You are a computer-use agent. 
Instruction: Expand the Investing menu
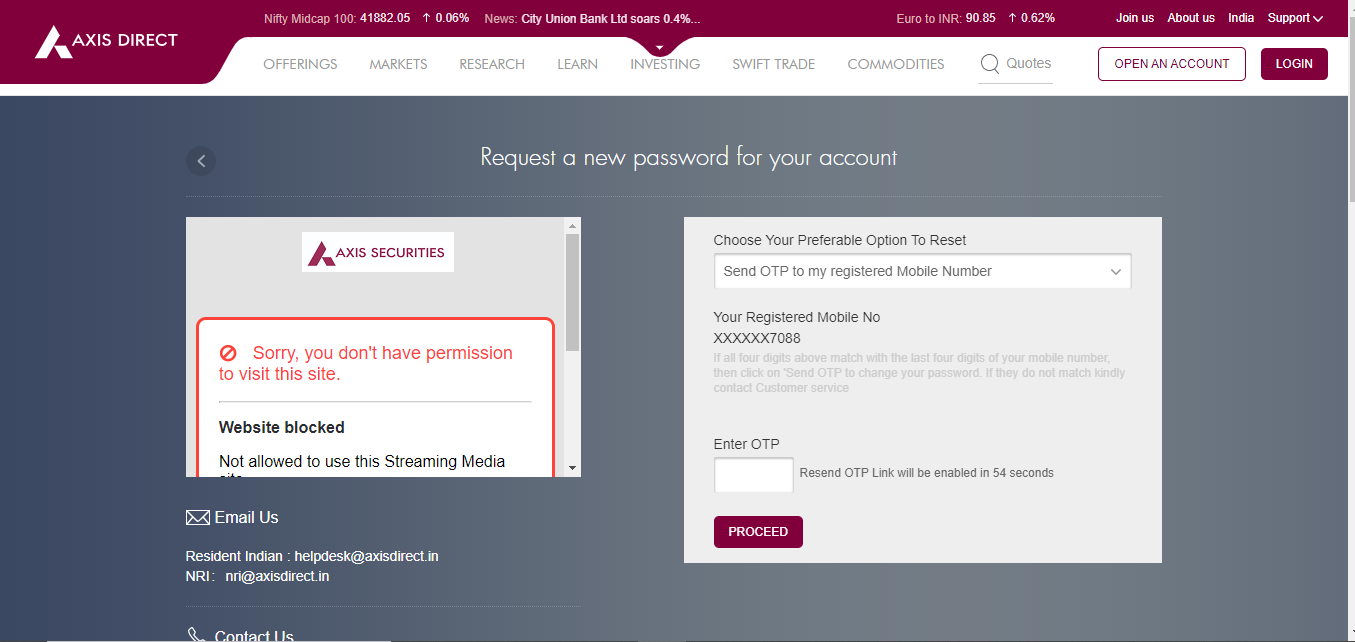[x=665, y=64]
